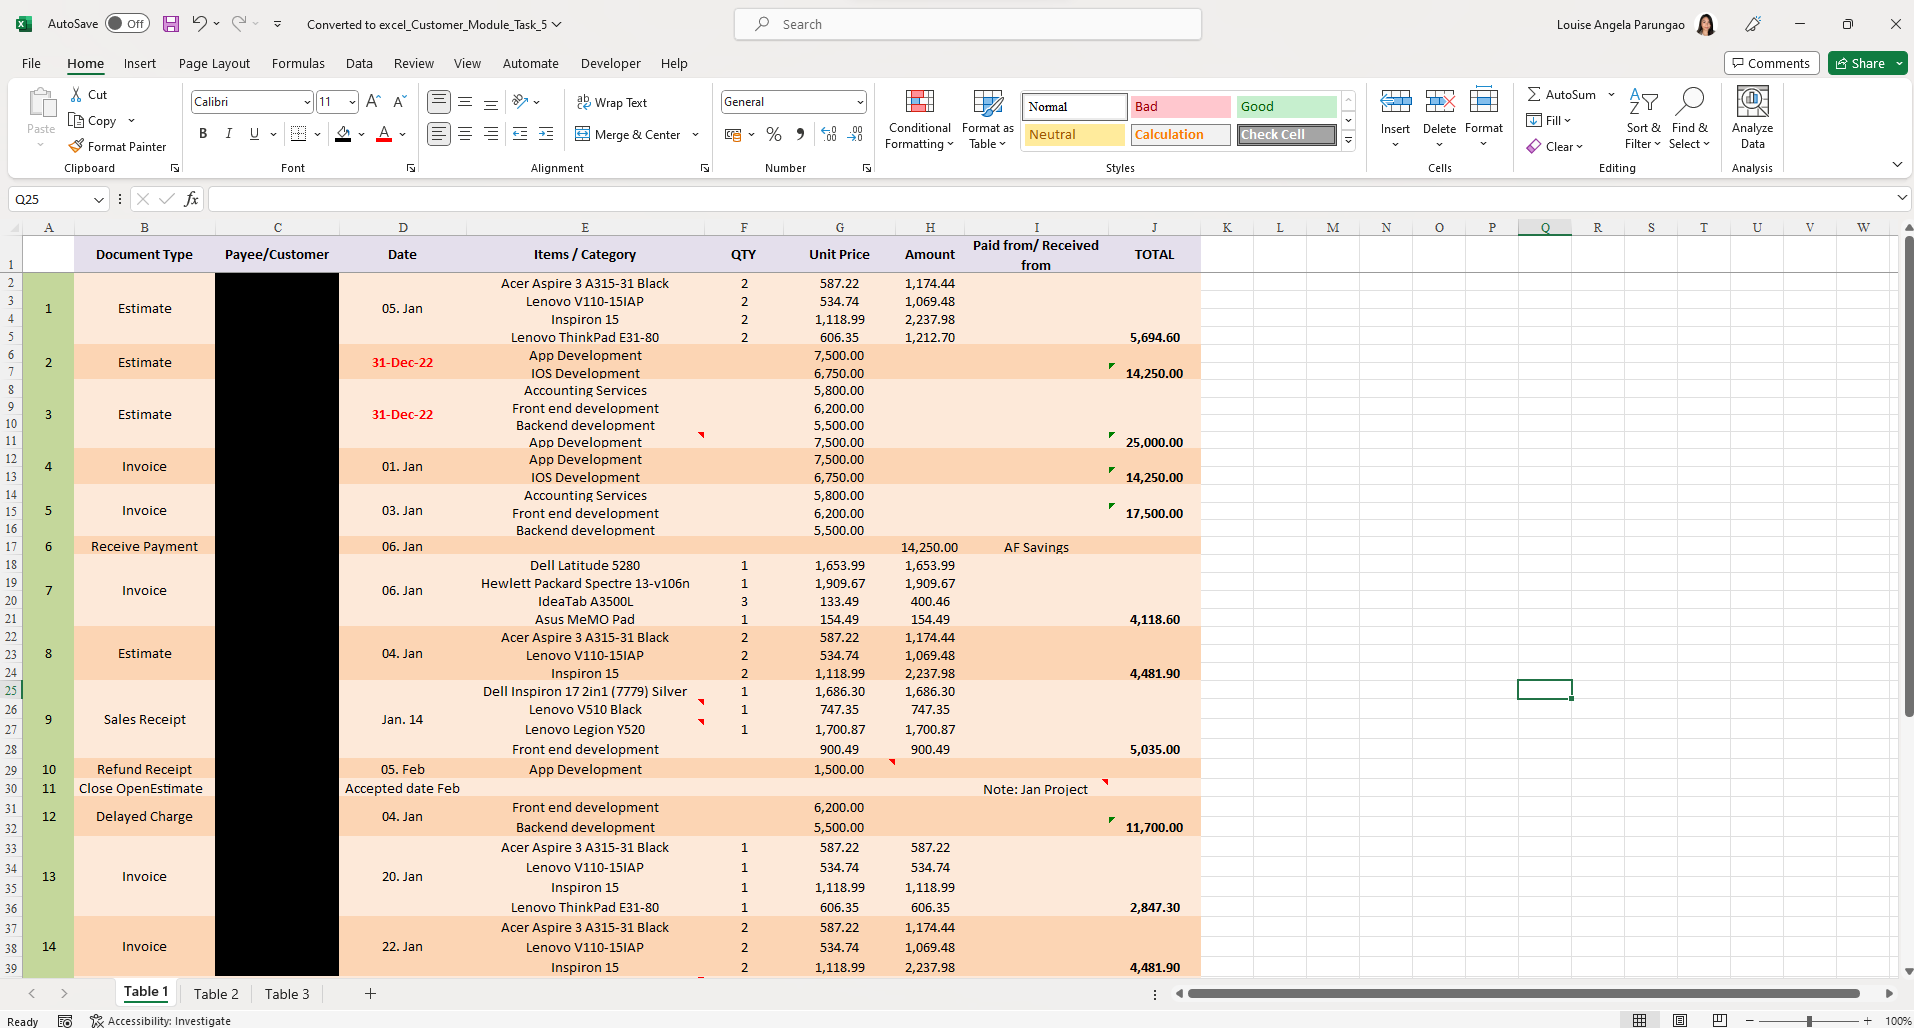
Task: Click the Increase Indent icon
Action: click(546, 134)
